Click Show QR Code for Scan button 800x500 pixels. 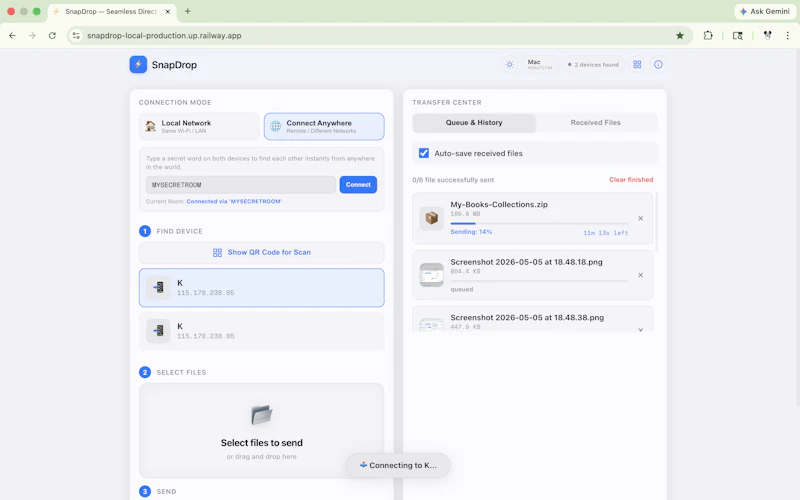(262, 252)
